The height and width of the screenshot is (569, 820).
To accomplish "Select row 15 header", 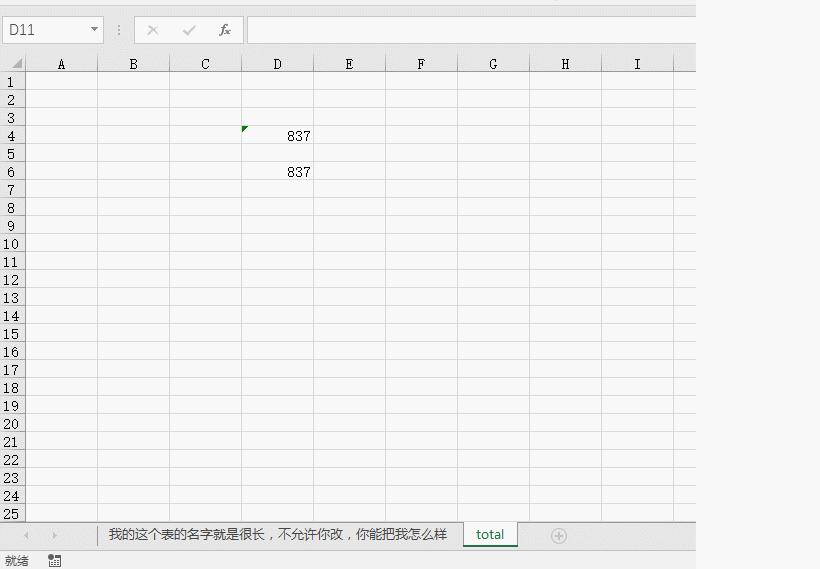I will [13, 334].
